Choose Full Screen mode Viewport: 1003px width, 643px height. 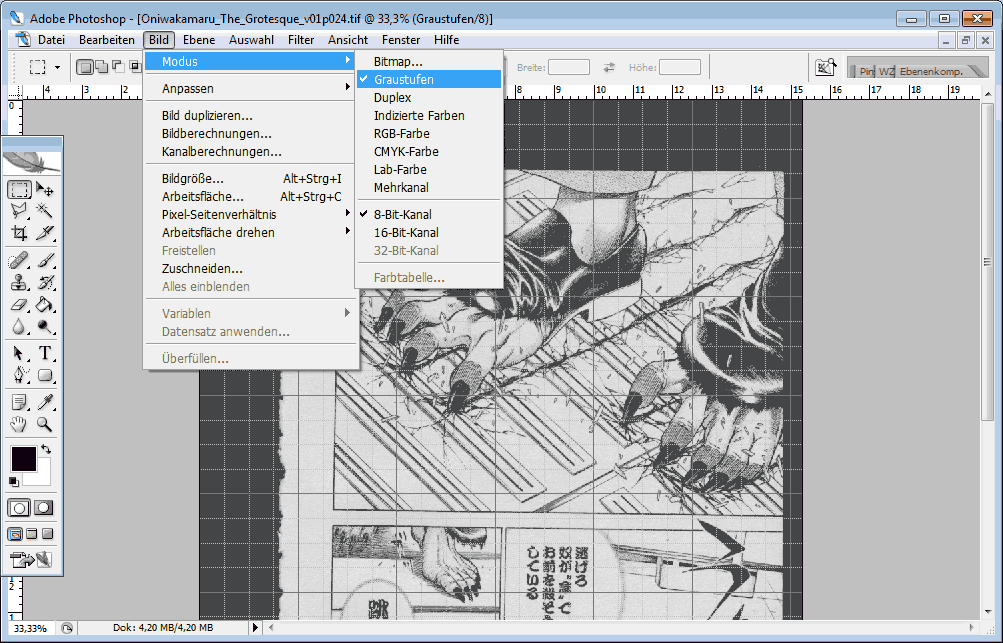pyautogui.click(x=47, y=534)
